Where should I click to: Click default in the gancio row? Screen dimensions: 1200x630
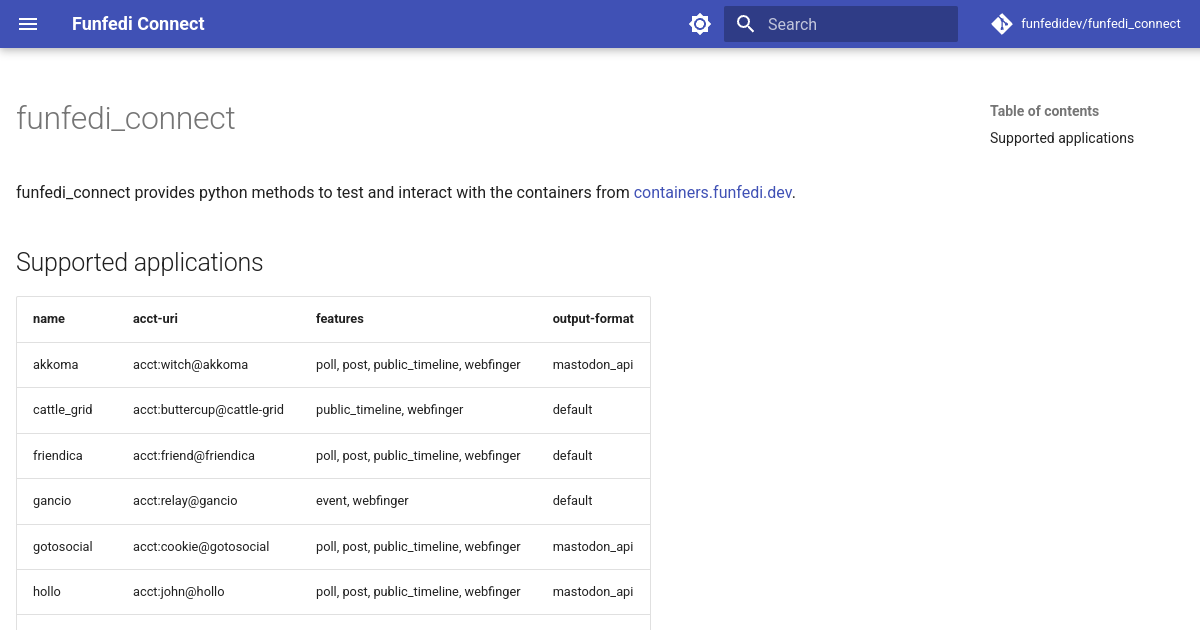pyautogui.click(x=573, y=501)
